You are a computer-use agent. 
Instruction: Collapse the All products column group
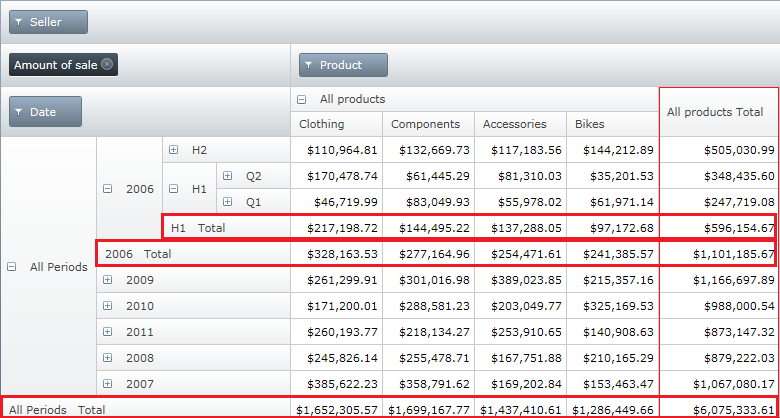click(302, 99)
